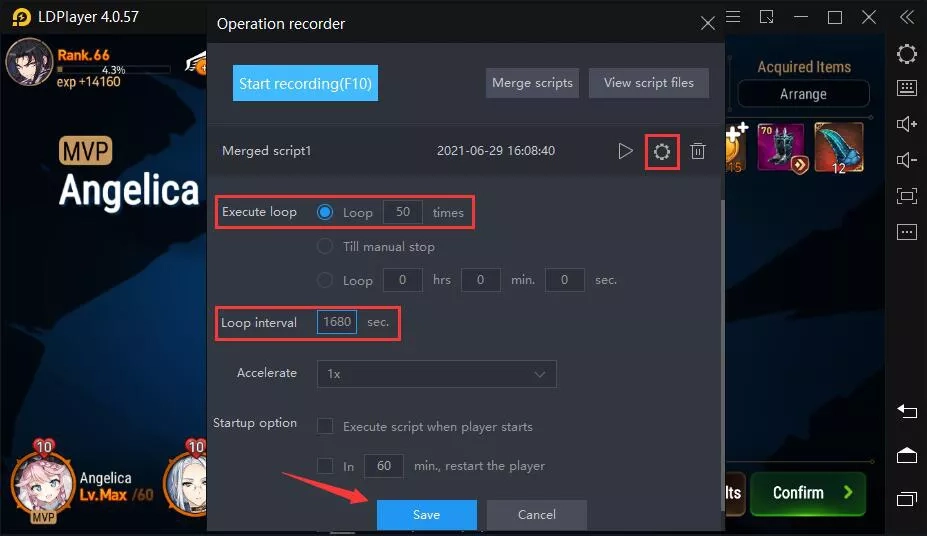The height and width of the screenshot is (536, 927).
Task: Open keyboard mapping in right sidebar
Action: coord(906,89)
